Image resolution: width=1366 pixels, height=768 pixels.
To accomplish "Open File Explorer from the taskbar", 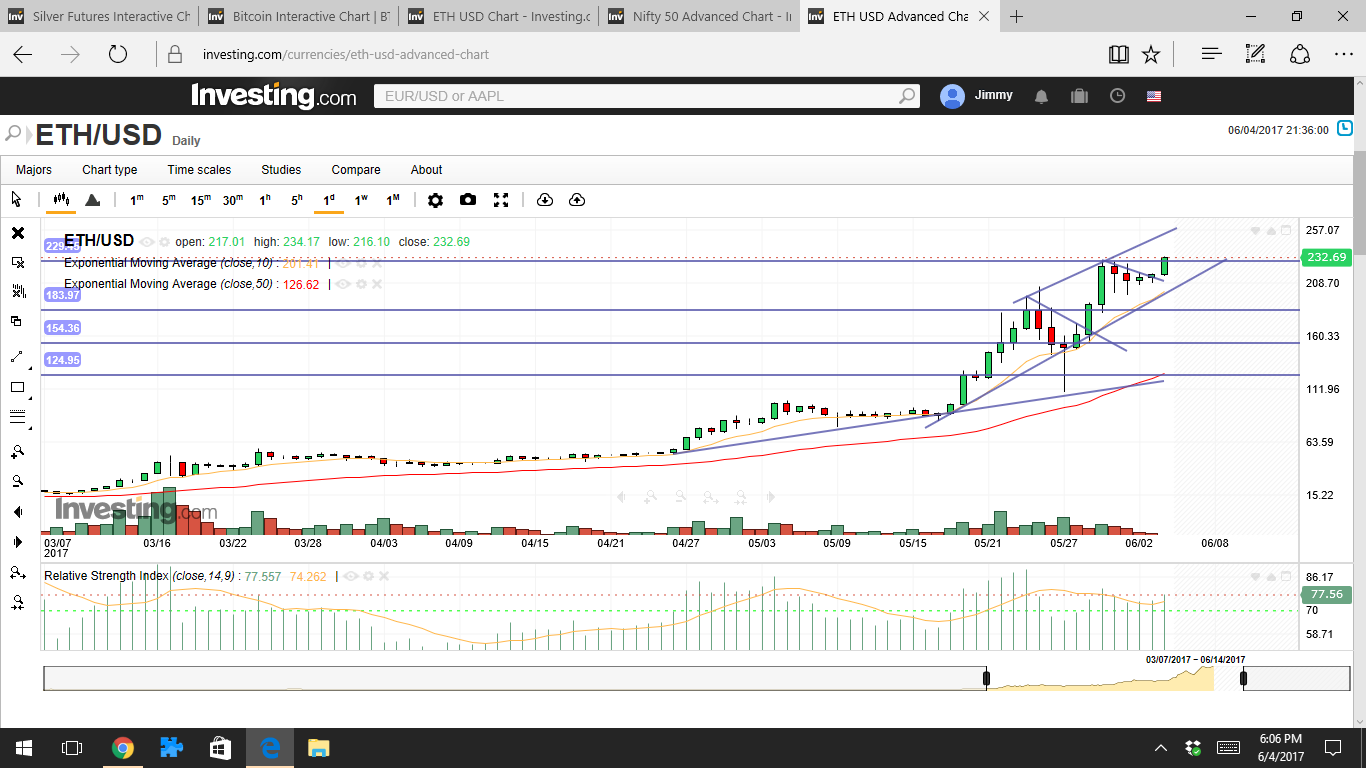I will coord(319,748).
